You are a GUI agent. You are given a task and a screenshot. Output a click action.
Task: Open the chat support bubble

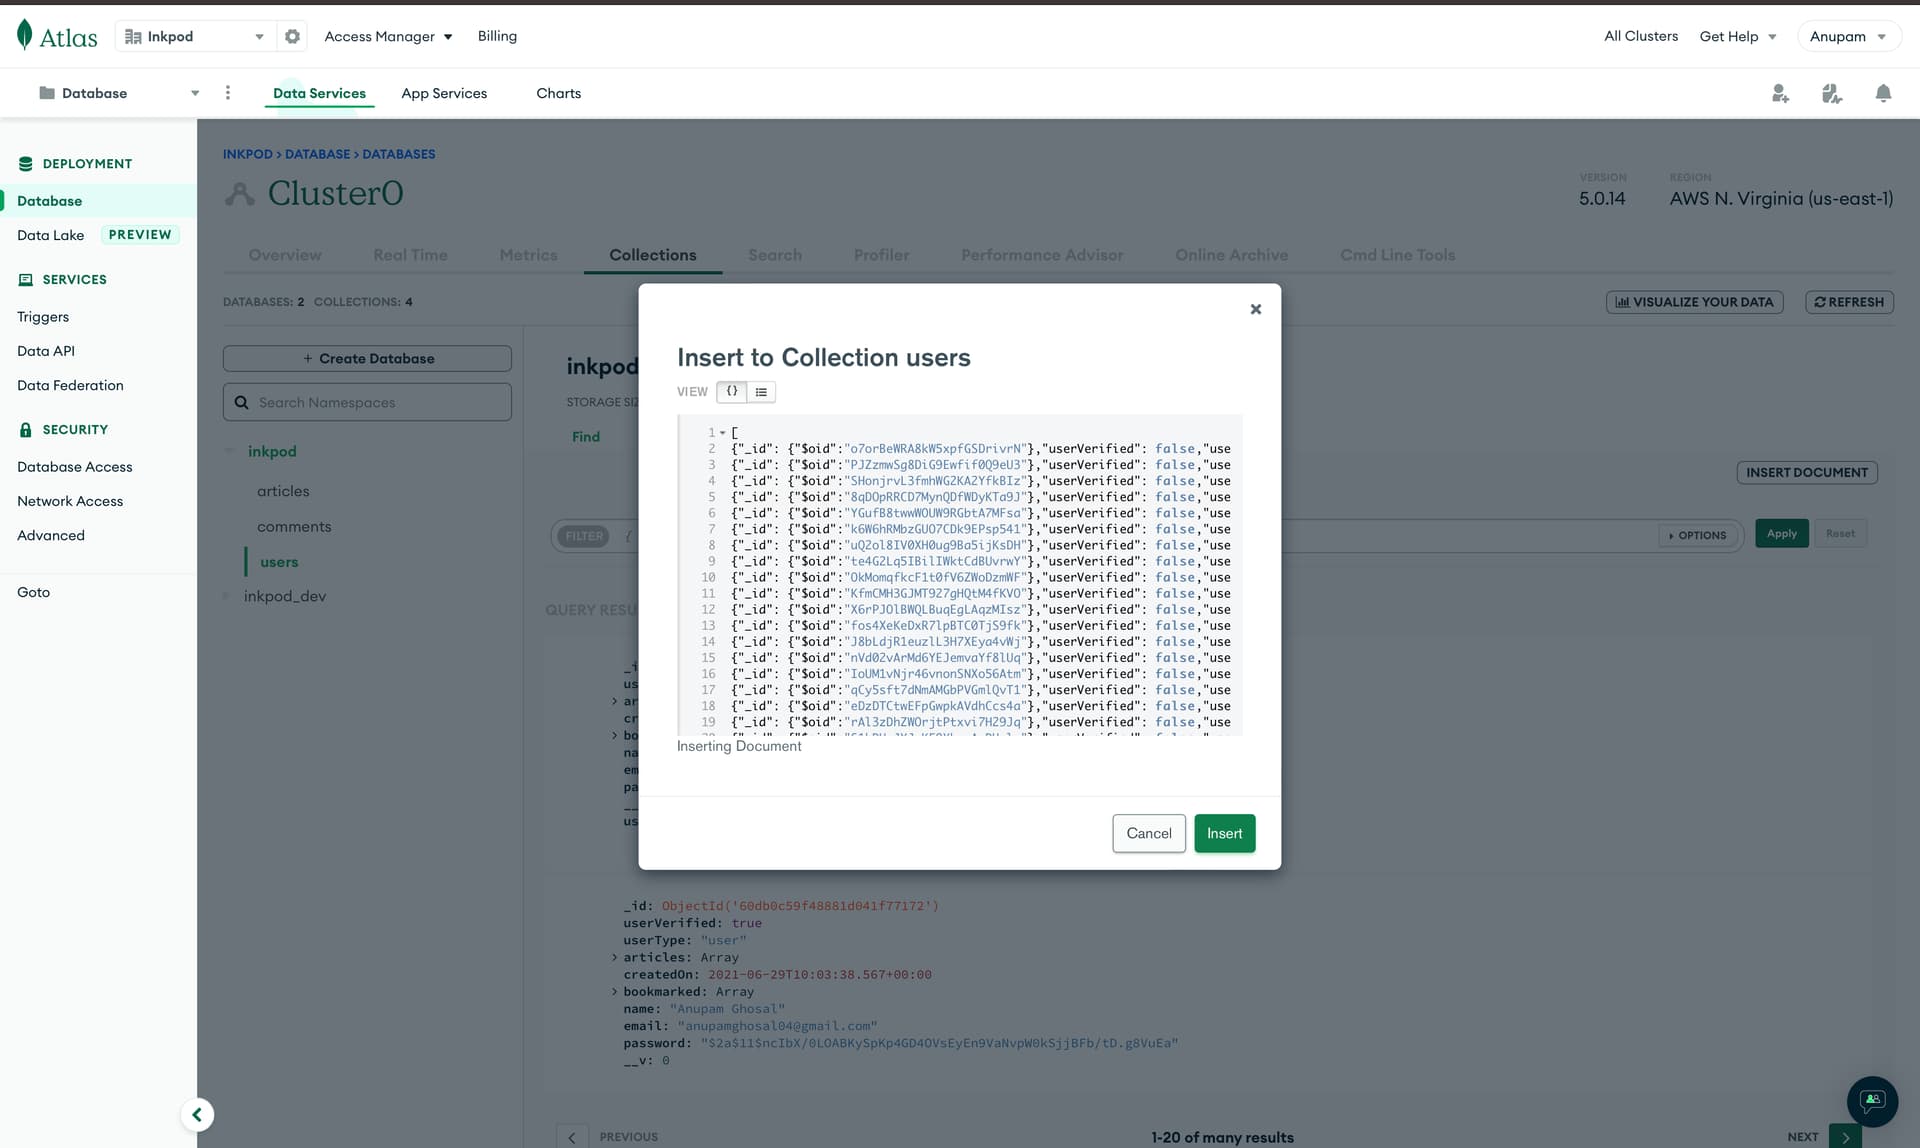coord(1871,1101)
